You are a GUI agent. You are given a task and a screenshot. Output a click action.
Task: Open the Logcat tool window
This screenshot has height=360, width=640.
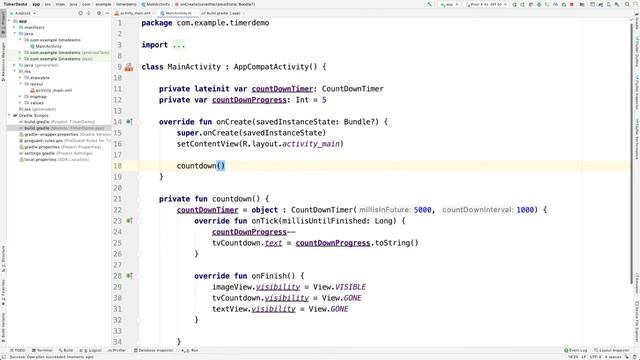[x=91, y=350]
